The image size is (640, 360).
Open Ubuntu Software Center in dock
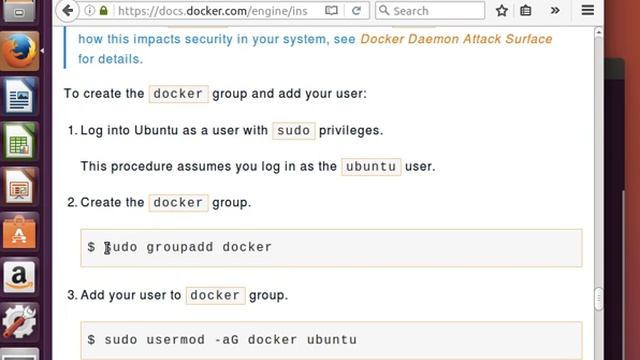[x=20, y=232]
